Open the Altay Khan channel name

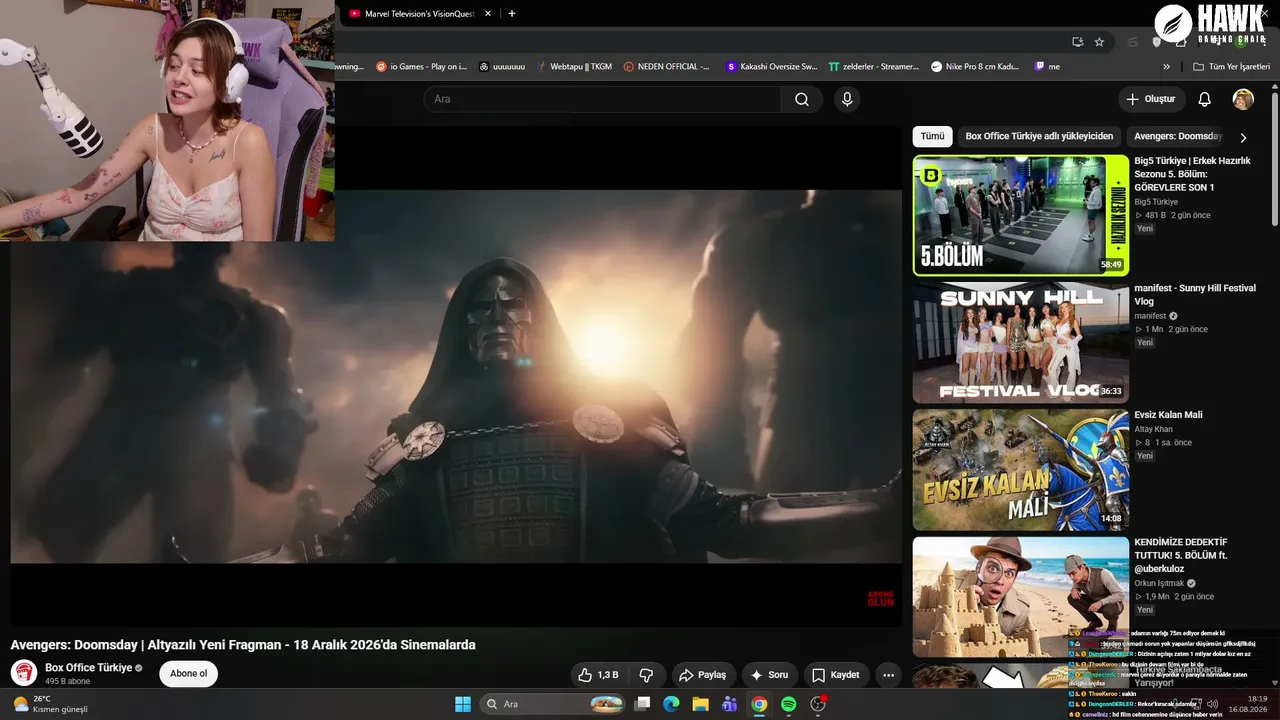[1153, 429]
